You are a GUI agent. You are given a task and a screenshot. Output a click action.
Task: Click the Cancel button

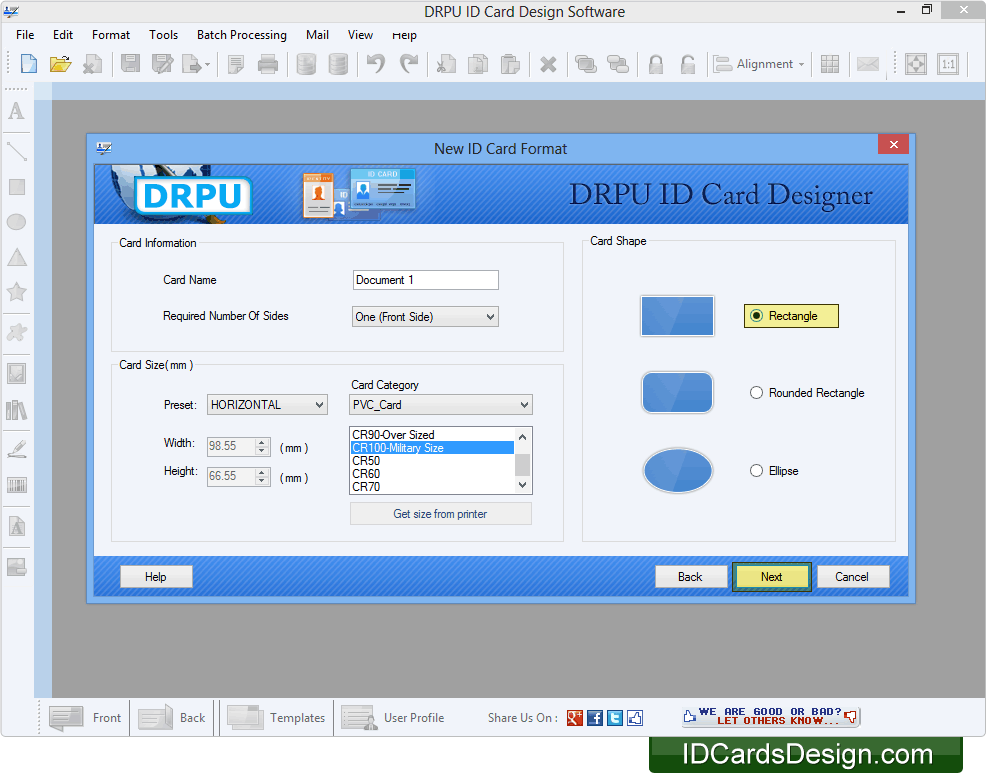click(852, 577)
